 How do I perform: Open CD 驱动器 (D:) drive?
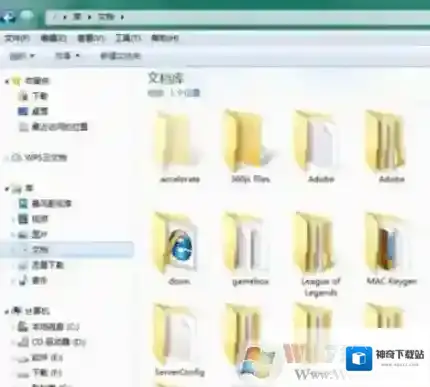click(58, 342)
